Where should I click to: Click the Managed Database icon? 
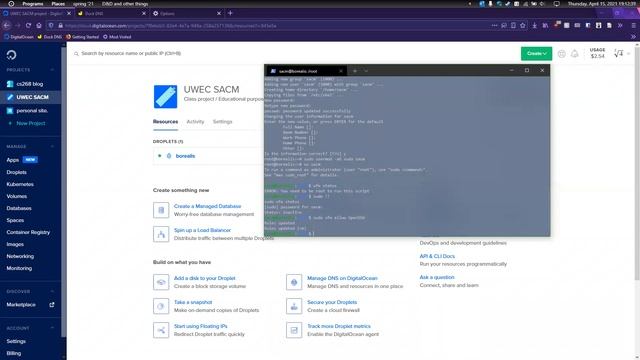click(161, 210)
